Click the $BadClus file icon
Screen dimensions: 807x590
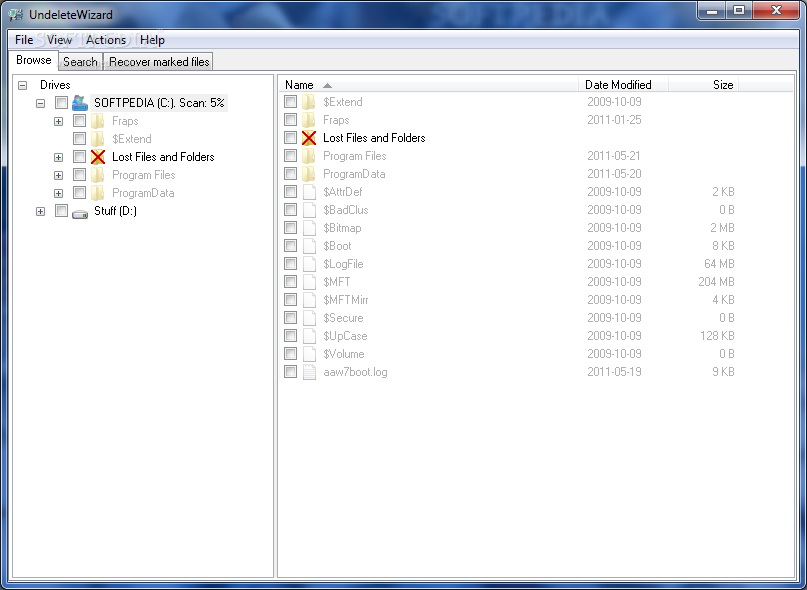(309, 210)
